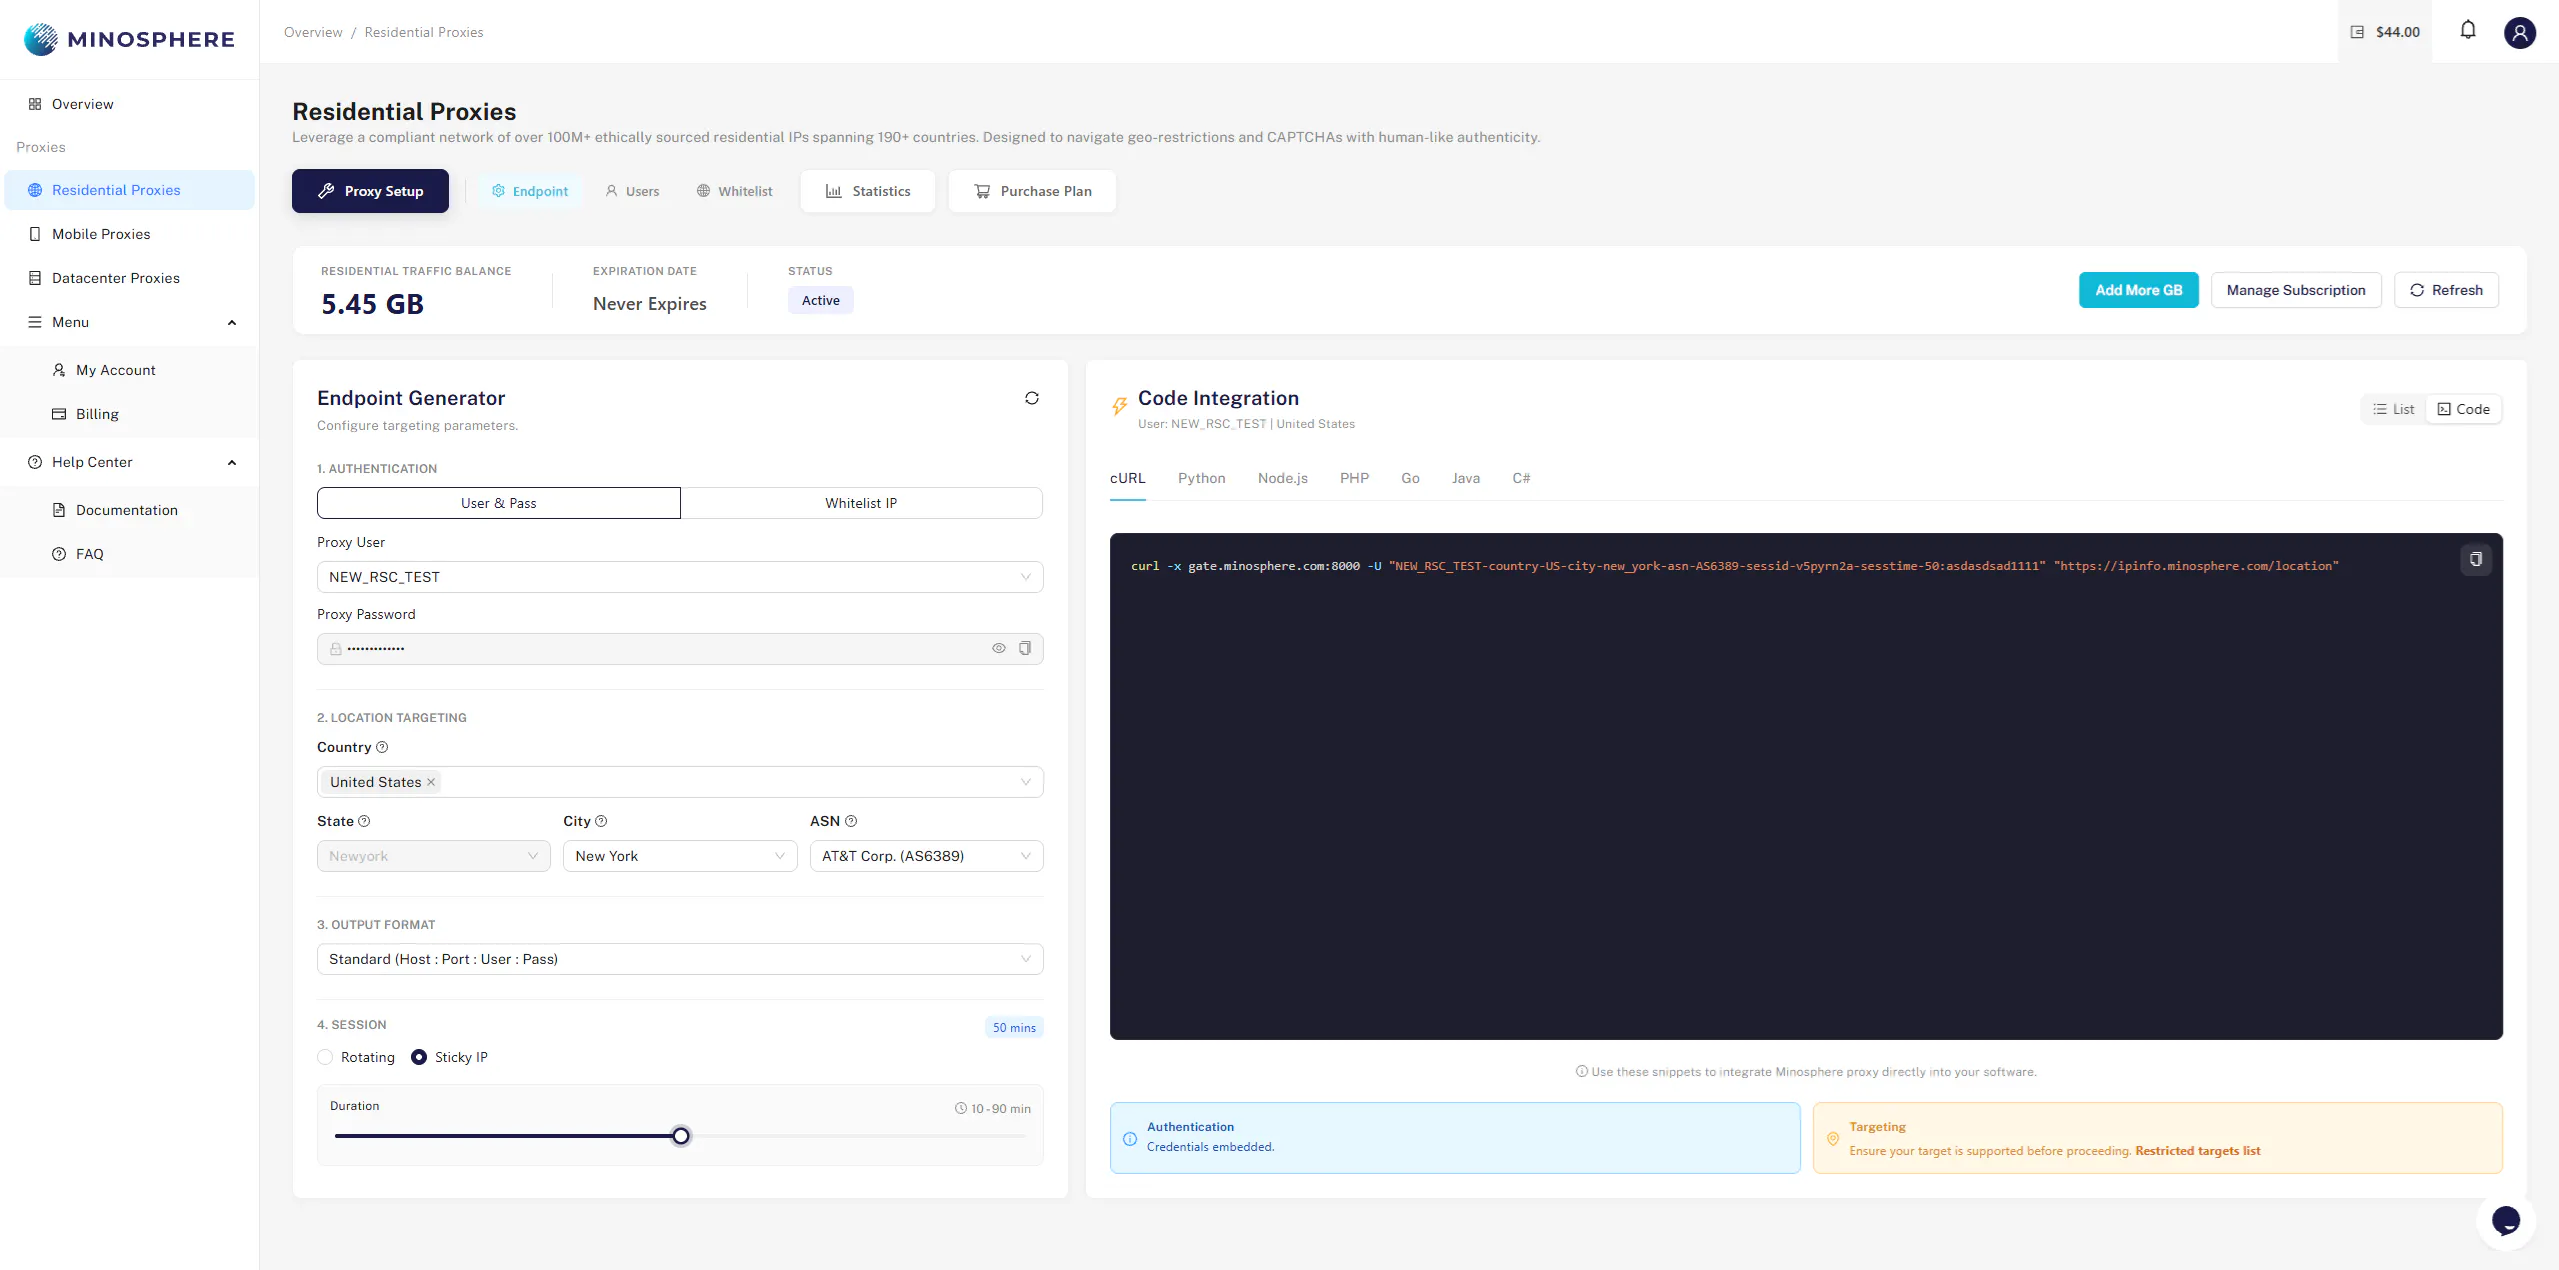The height and width of the screenshot is (1270, 2559).
Task: Click the Residential Proxies breadcrumb
Action: pos(424,32)
